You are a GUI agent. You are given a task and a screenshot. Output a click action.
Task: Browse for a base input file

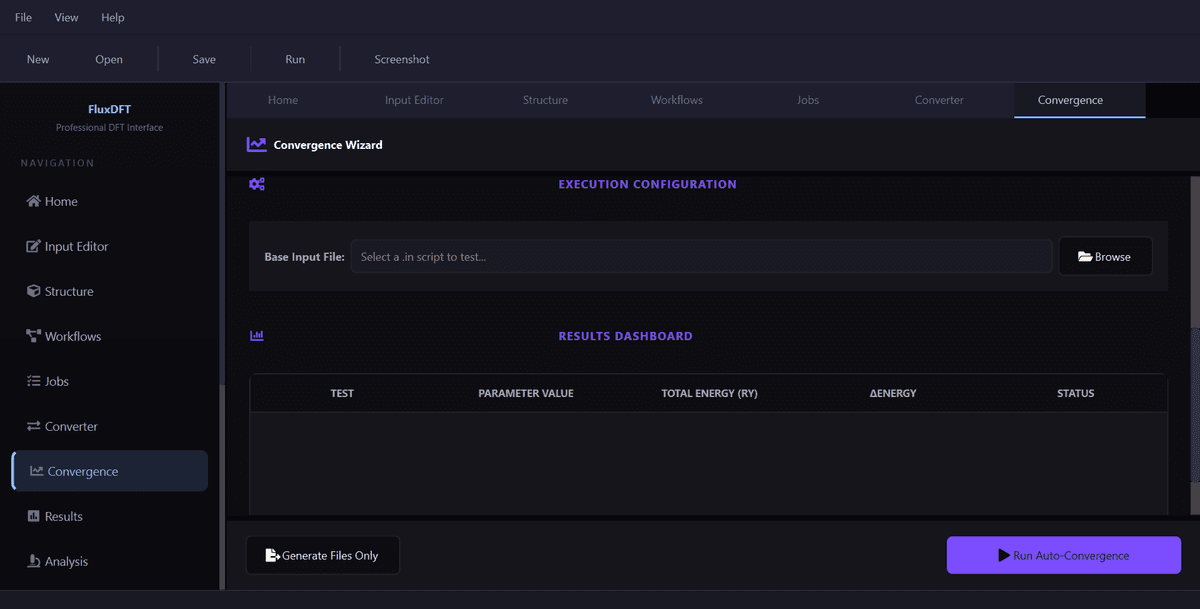1105,256
